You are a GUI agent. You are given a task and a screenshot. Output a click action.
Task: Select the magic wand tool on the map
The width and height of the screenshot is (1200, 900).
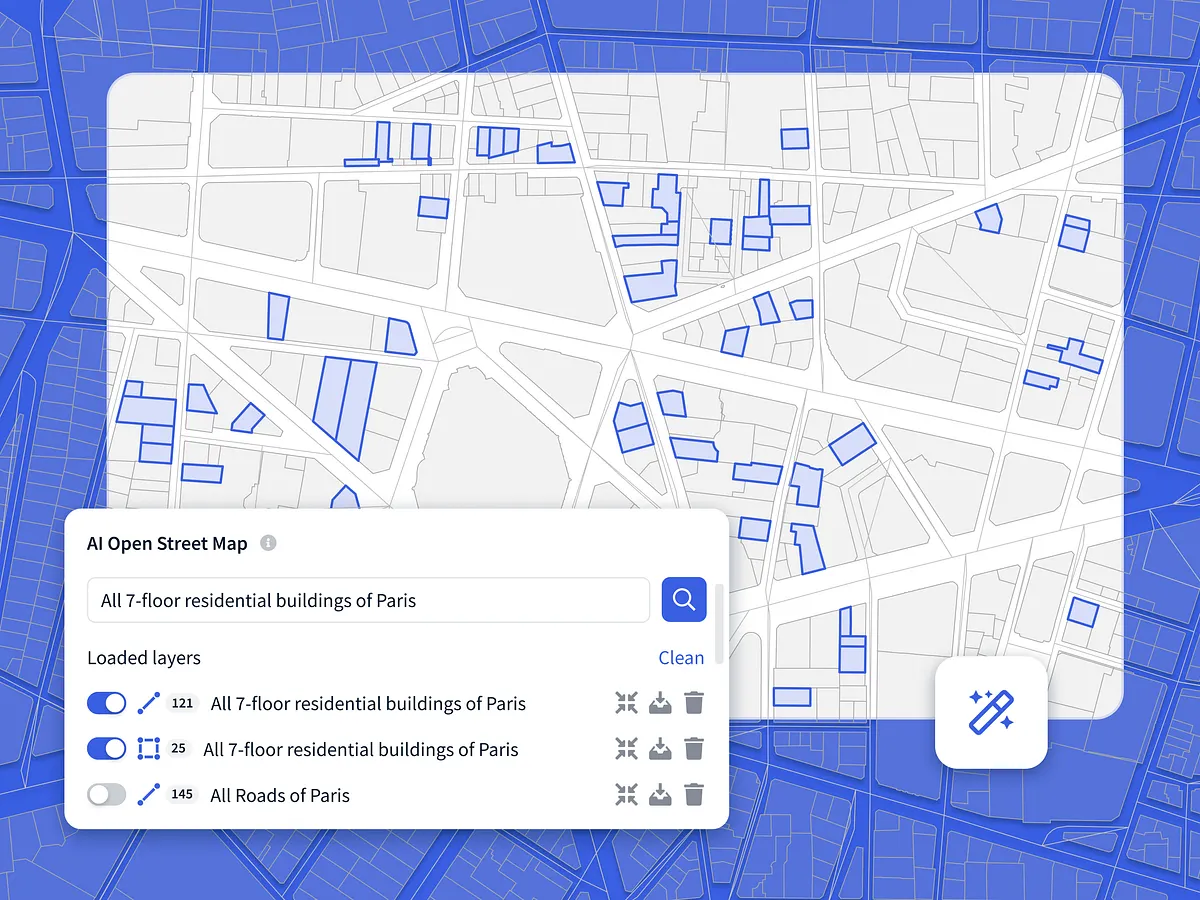coord(991,713)
